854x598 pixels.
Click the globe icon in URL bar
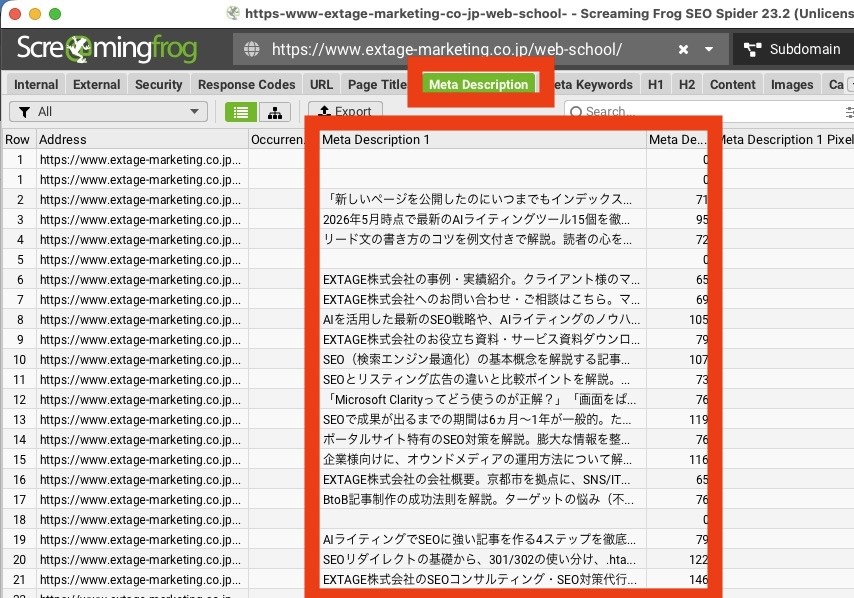tap(252, 50)
